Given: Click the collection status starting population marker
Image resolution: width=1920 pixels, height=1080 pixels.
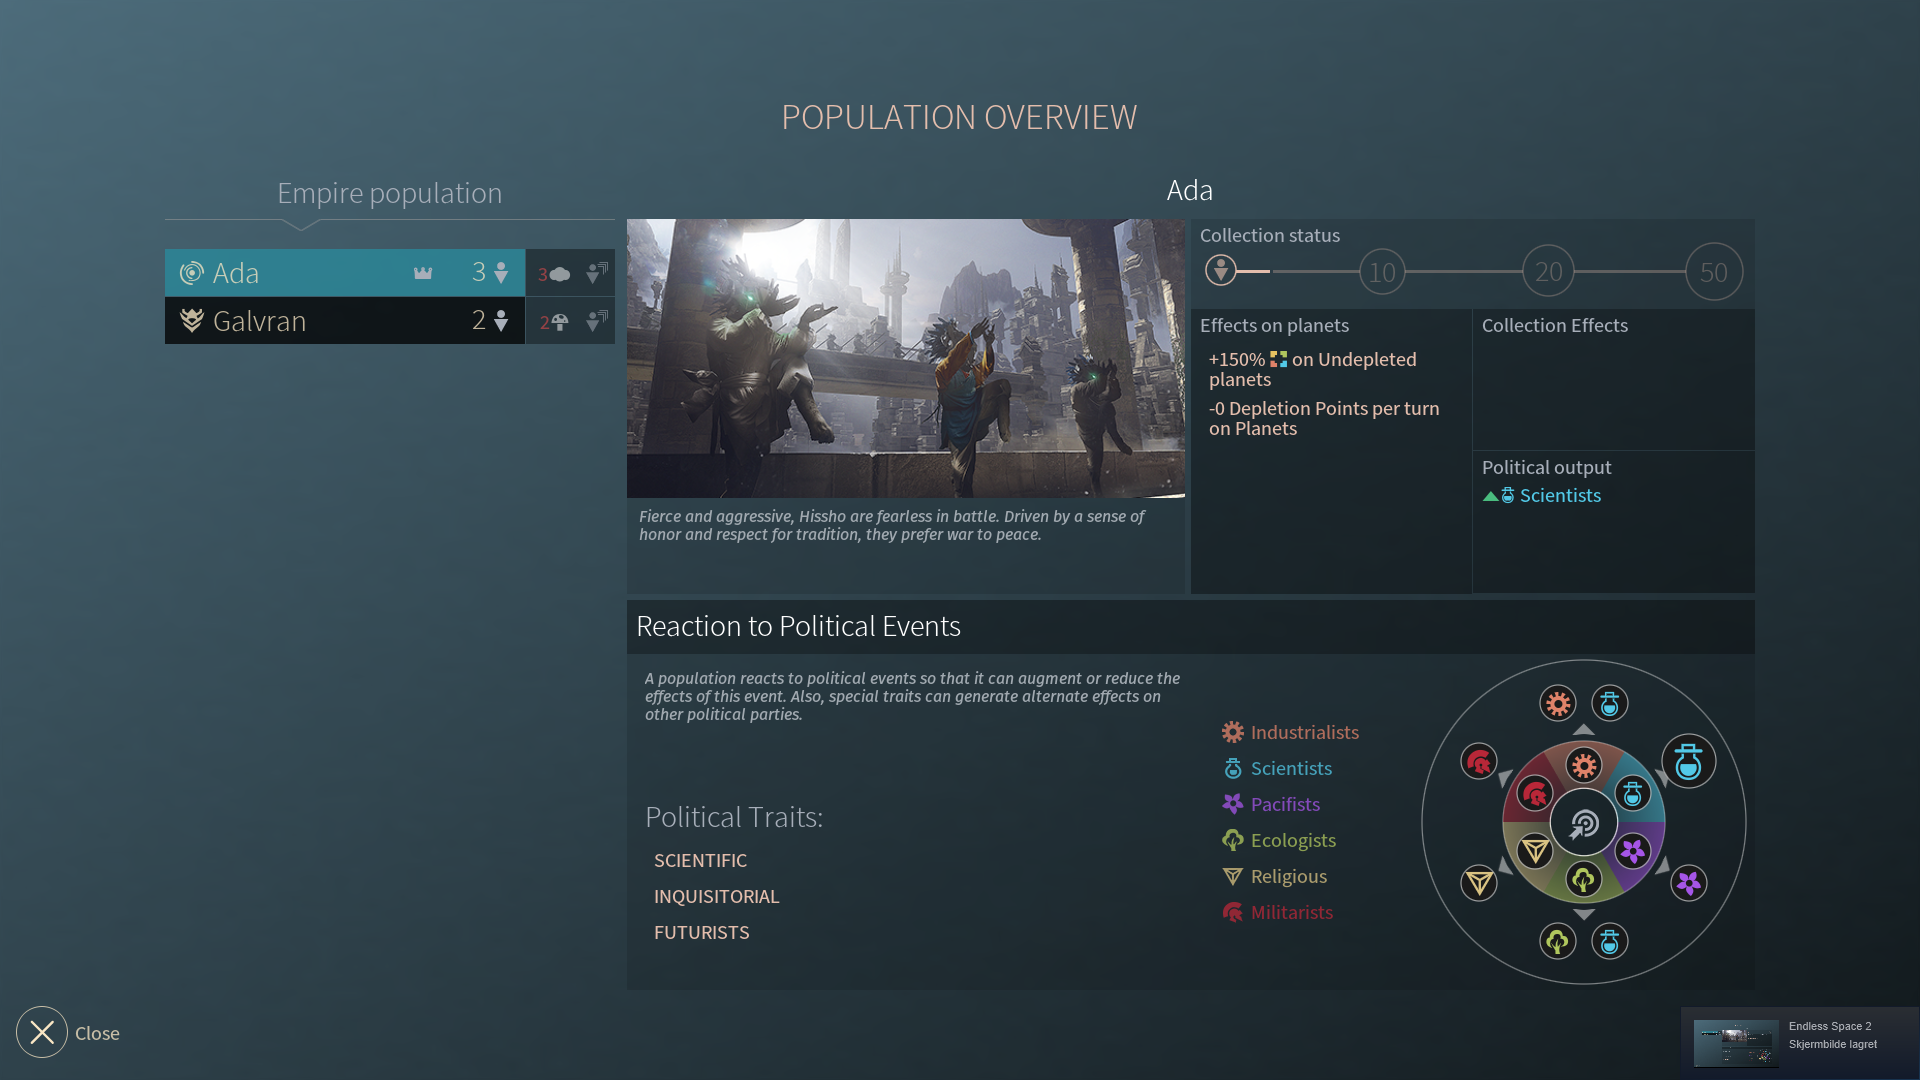Looking at the screenshot, I should (1220, 271).
